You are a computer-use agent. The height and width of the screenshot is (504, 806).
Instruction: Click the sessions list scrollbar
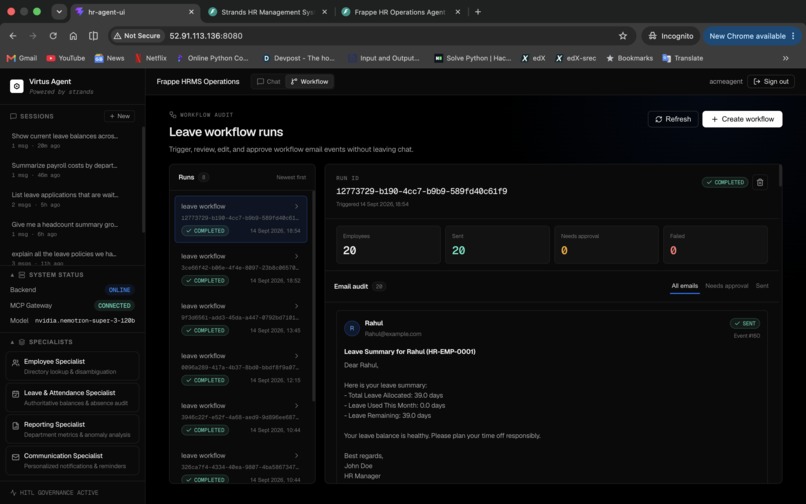pyautogui.click(x=143, y=180)
